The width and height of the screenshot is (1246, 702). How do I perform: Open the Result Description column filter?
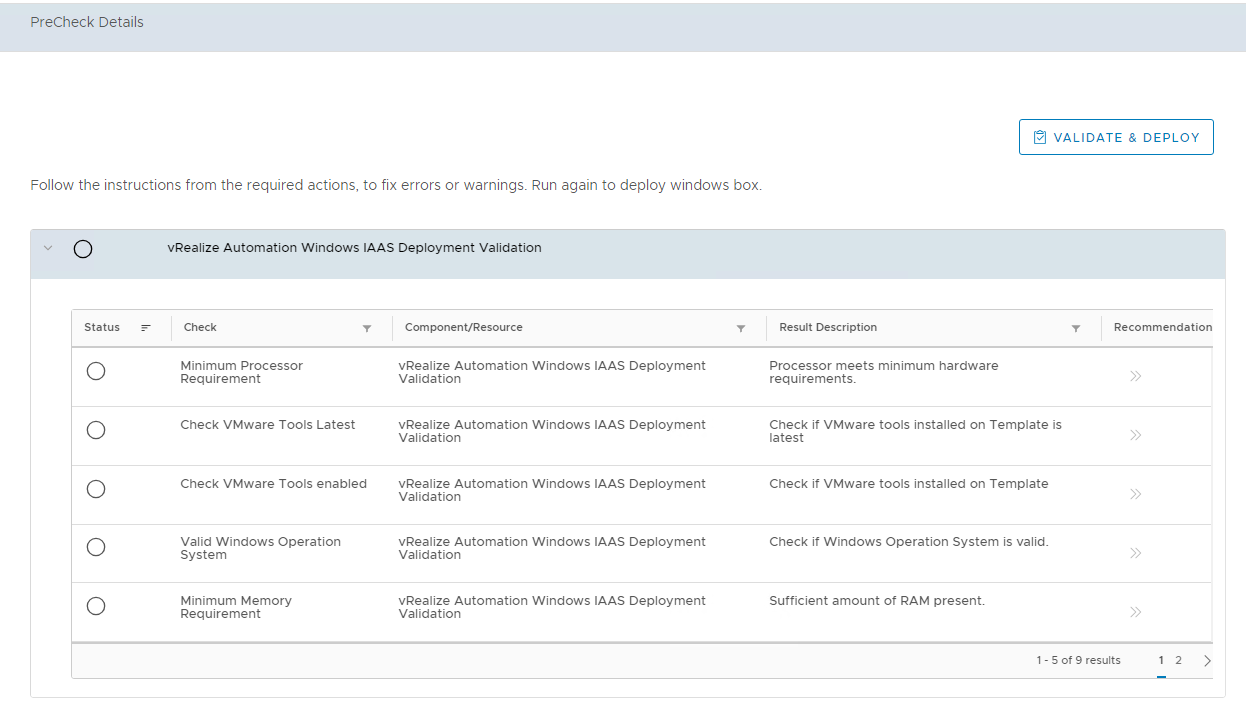point(1076,328)
